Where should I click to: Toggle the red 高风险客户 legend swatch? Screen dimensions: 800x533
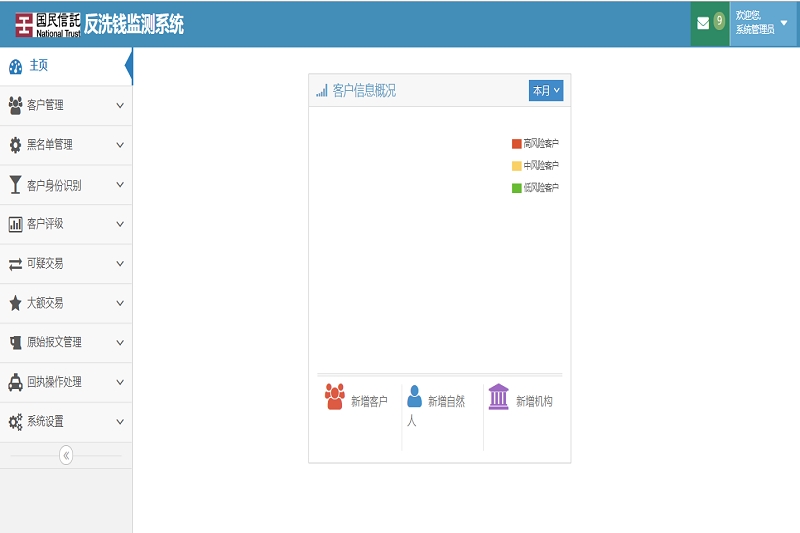pyautogui.click(x=516, y=144)
